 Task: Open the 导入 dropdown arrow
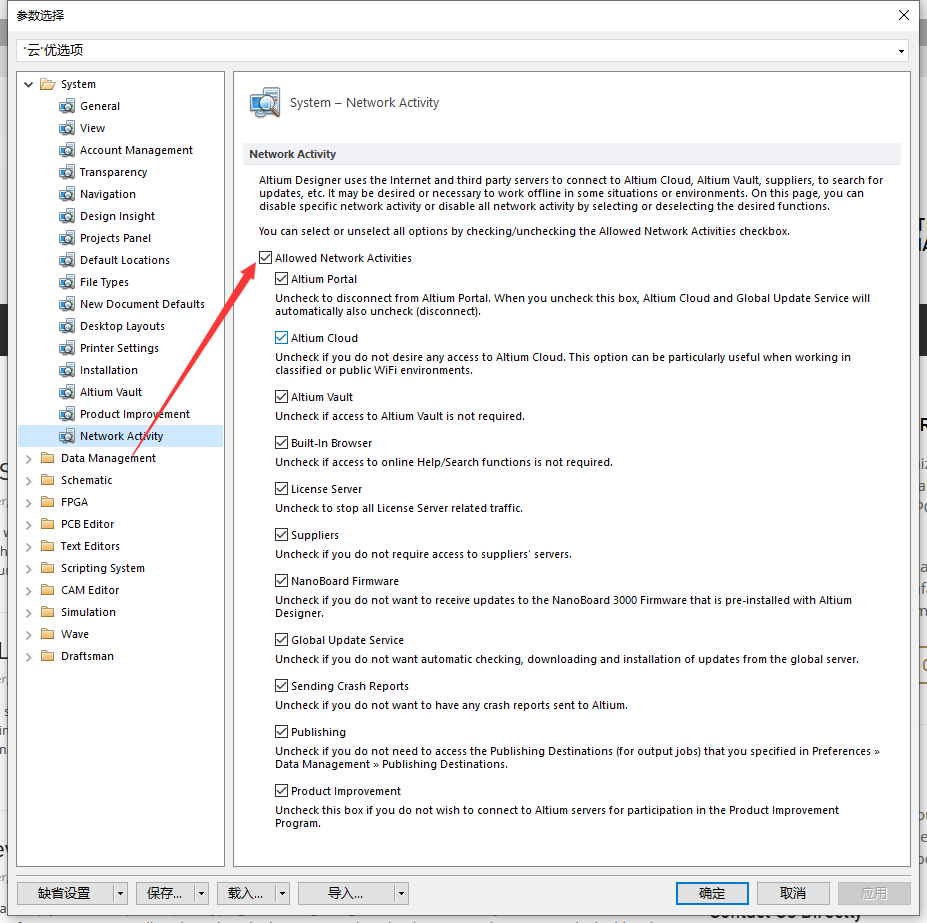tap(401, 893)
